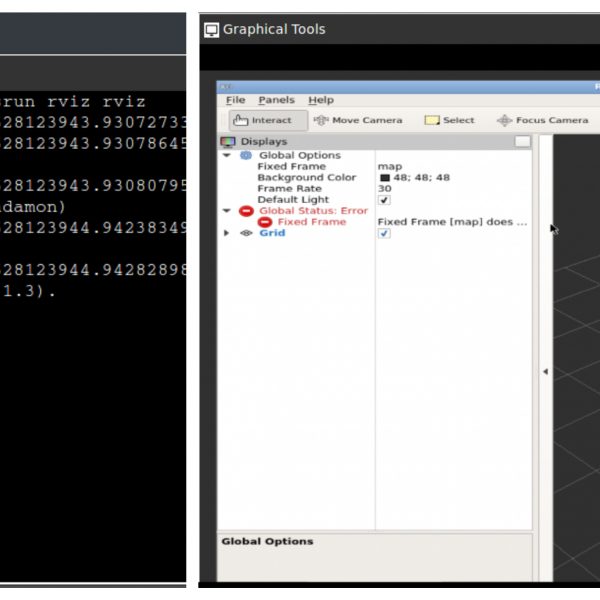Select the Global Status: Error label
The image size is (600, 600).
(313, 211)
